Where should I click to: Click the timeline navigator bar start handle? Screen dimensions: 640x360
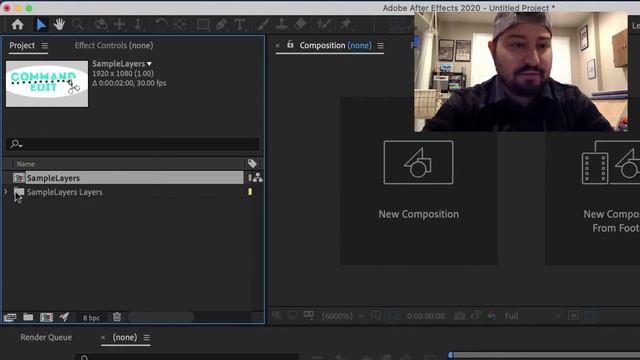click(x=451, y=355)
